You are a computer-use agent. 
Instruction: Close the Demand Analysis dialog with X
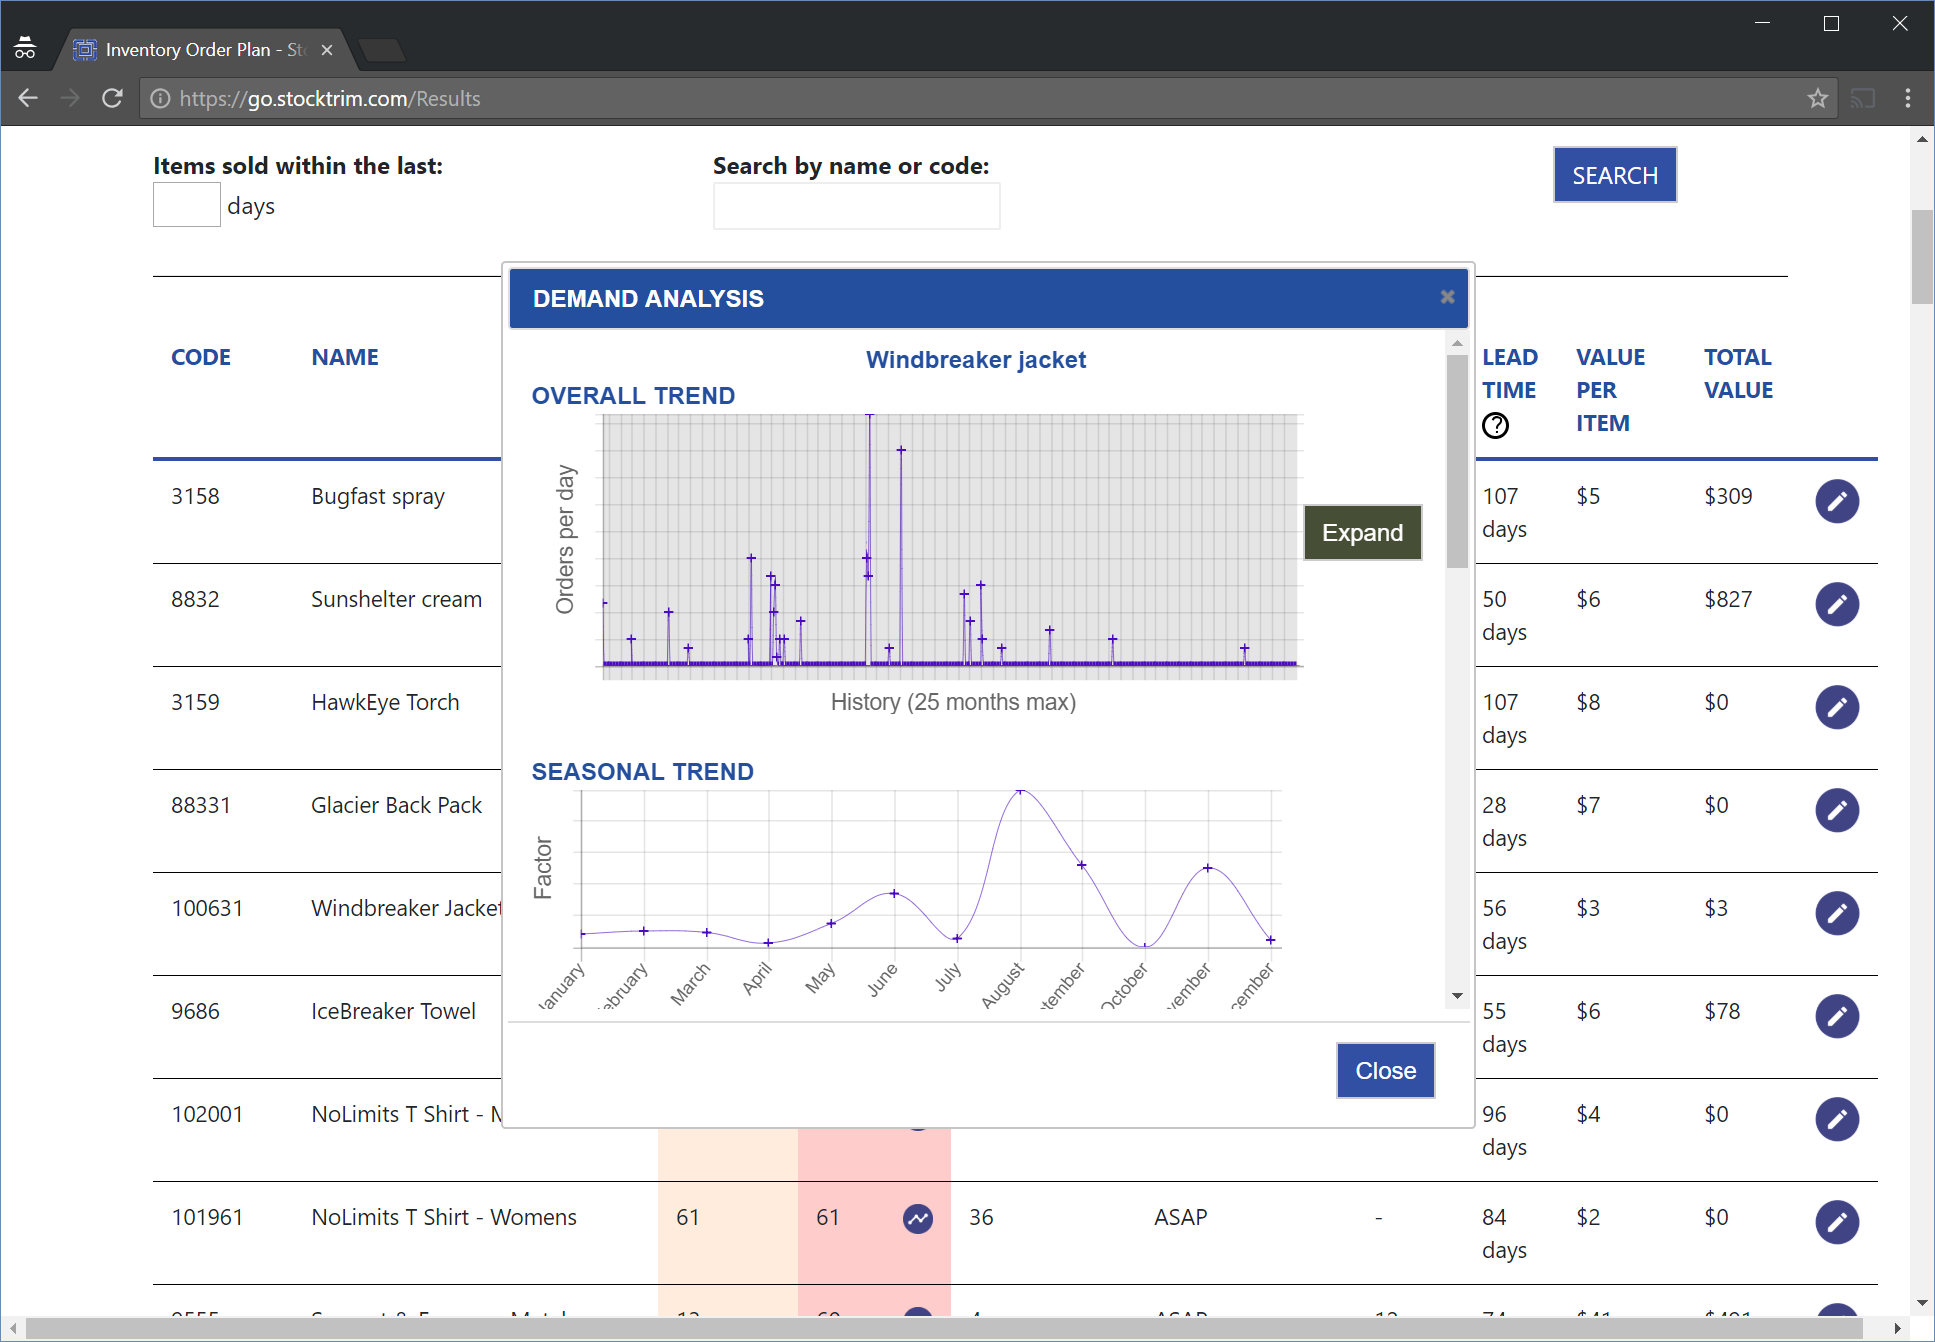pos(1446,297)
